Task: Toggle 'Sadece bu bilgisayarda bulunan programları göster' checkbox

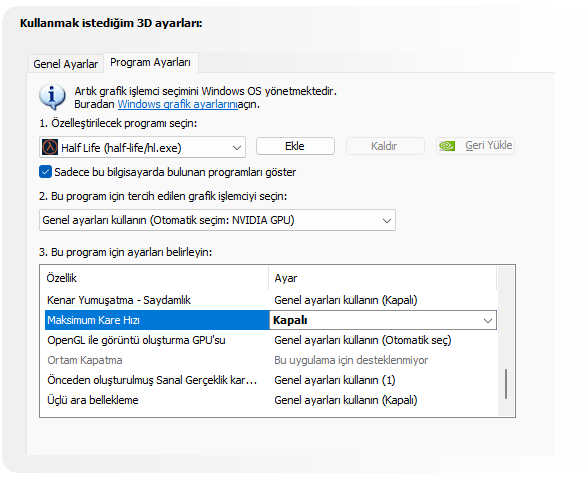Action: point(45,172)
